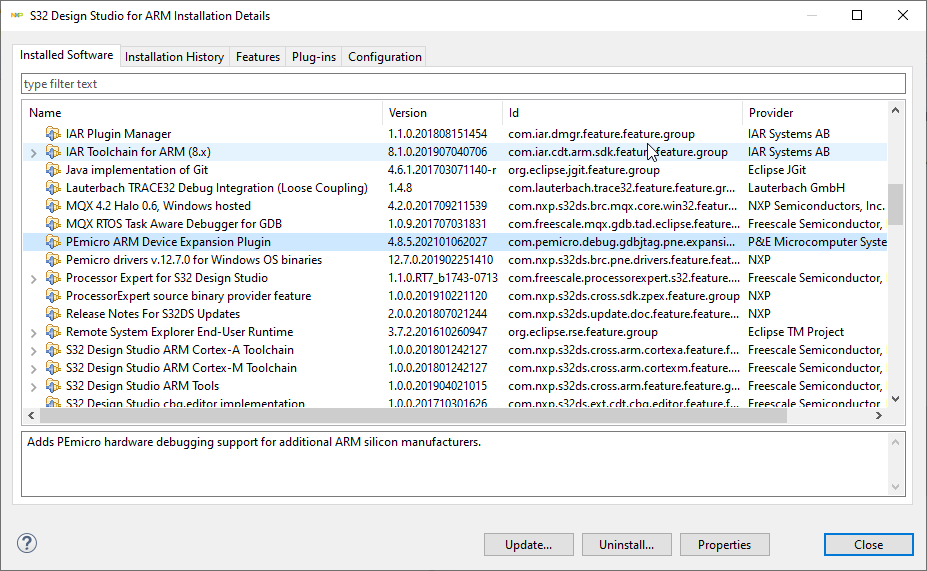
Task: Click the Properties button
Action: point(724,545)
